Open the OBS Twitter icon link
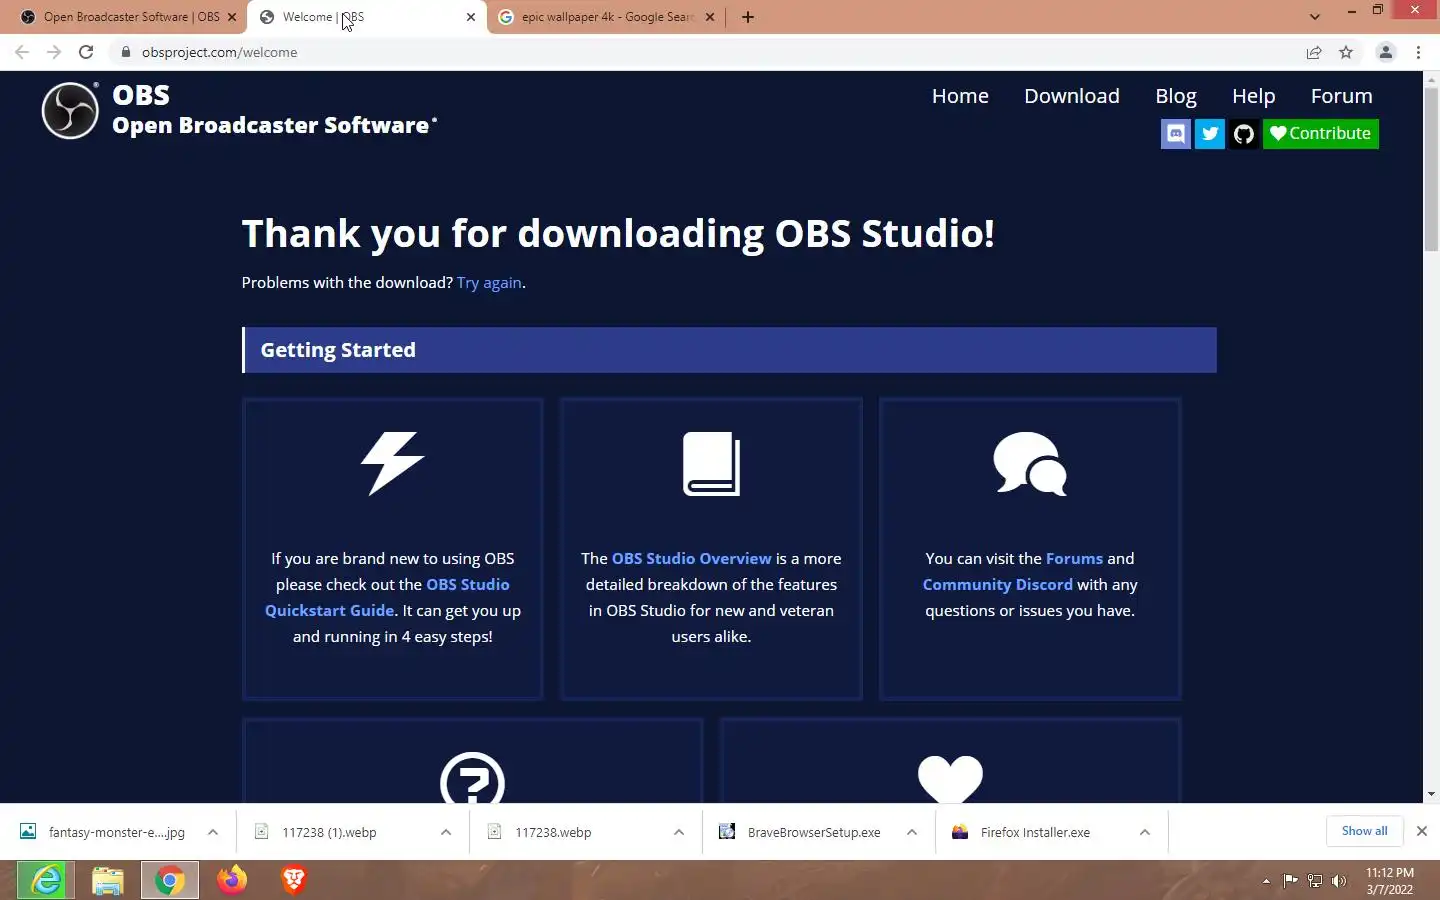The width and height of the screenshot is (1440, 900). [1210, 134]
